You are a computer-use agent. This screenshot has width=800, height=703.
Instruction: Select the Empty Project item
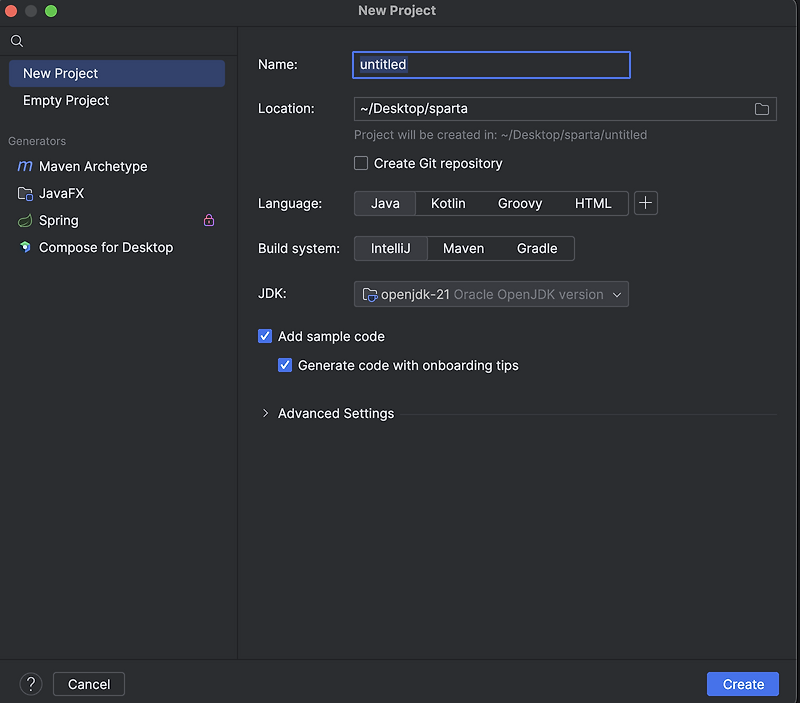(66, 101)
